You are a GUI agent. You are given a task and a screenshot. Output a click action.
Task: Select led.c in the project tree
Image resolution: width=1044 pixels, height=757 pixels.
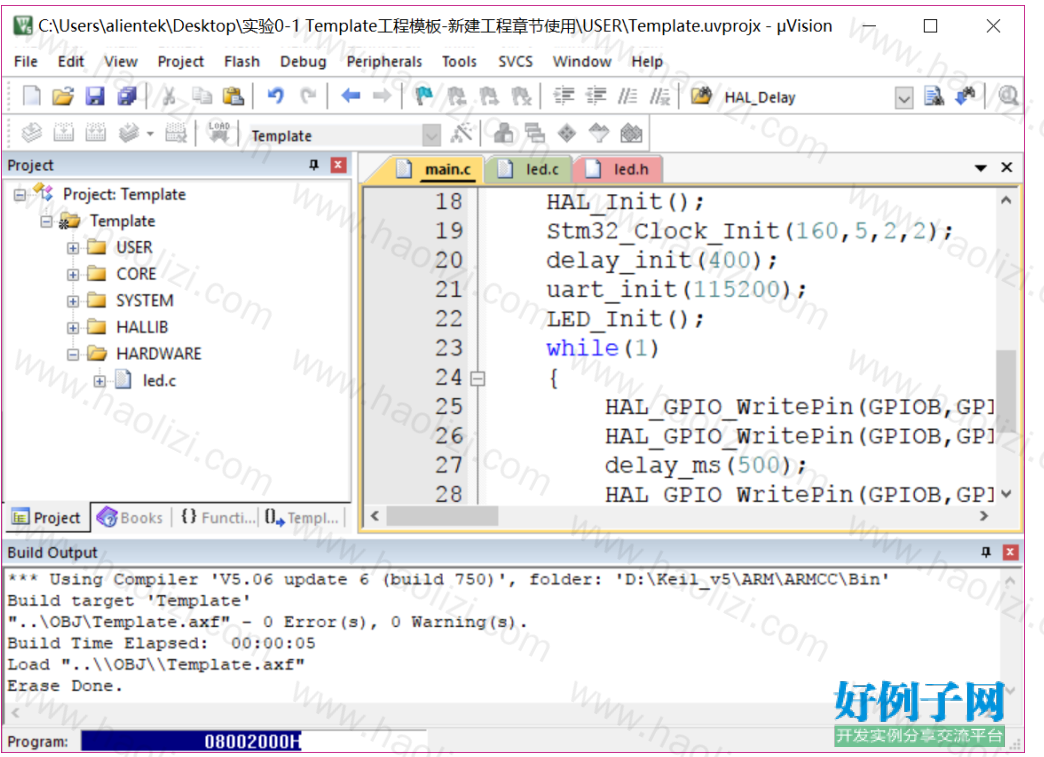click(x=159, y=381)
